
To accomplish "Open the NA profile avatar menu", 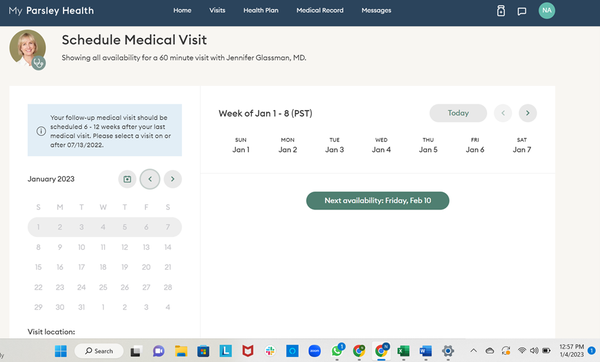I will [547, 10].
